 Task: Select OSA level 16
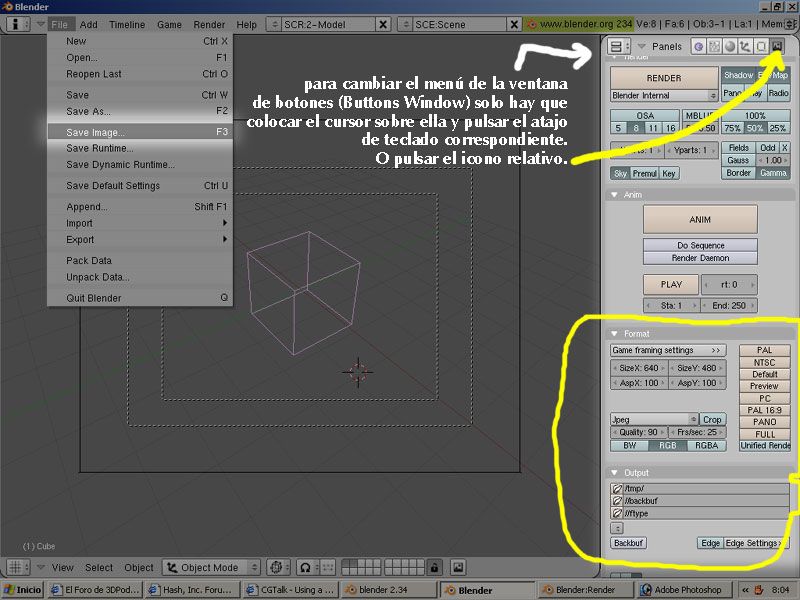click(670, 128)
